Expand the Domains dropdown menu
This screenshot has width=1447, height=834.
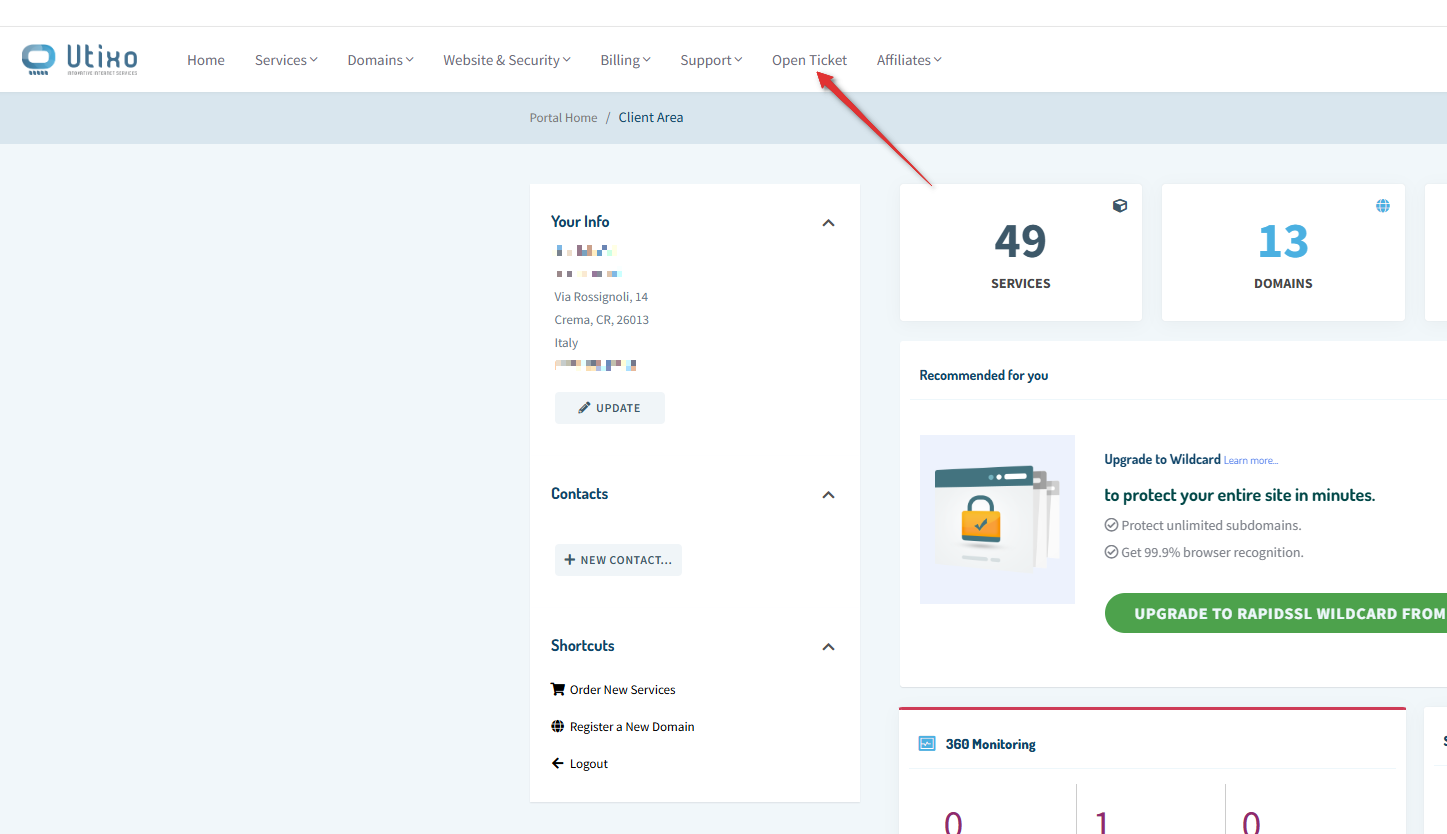pyautogui.click(x=380, y=60)
